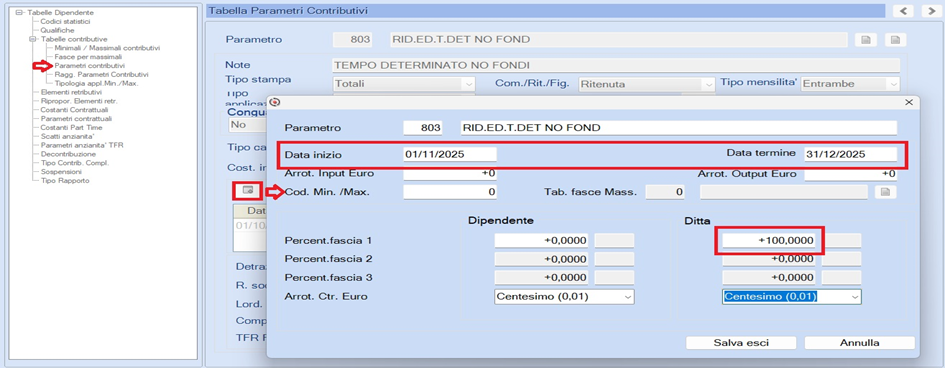Open Minimali / Massimali contributivi
Viewport: 945px width, 368px height.
pos(107,48)
